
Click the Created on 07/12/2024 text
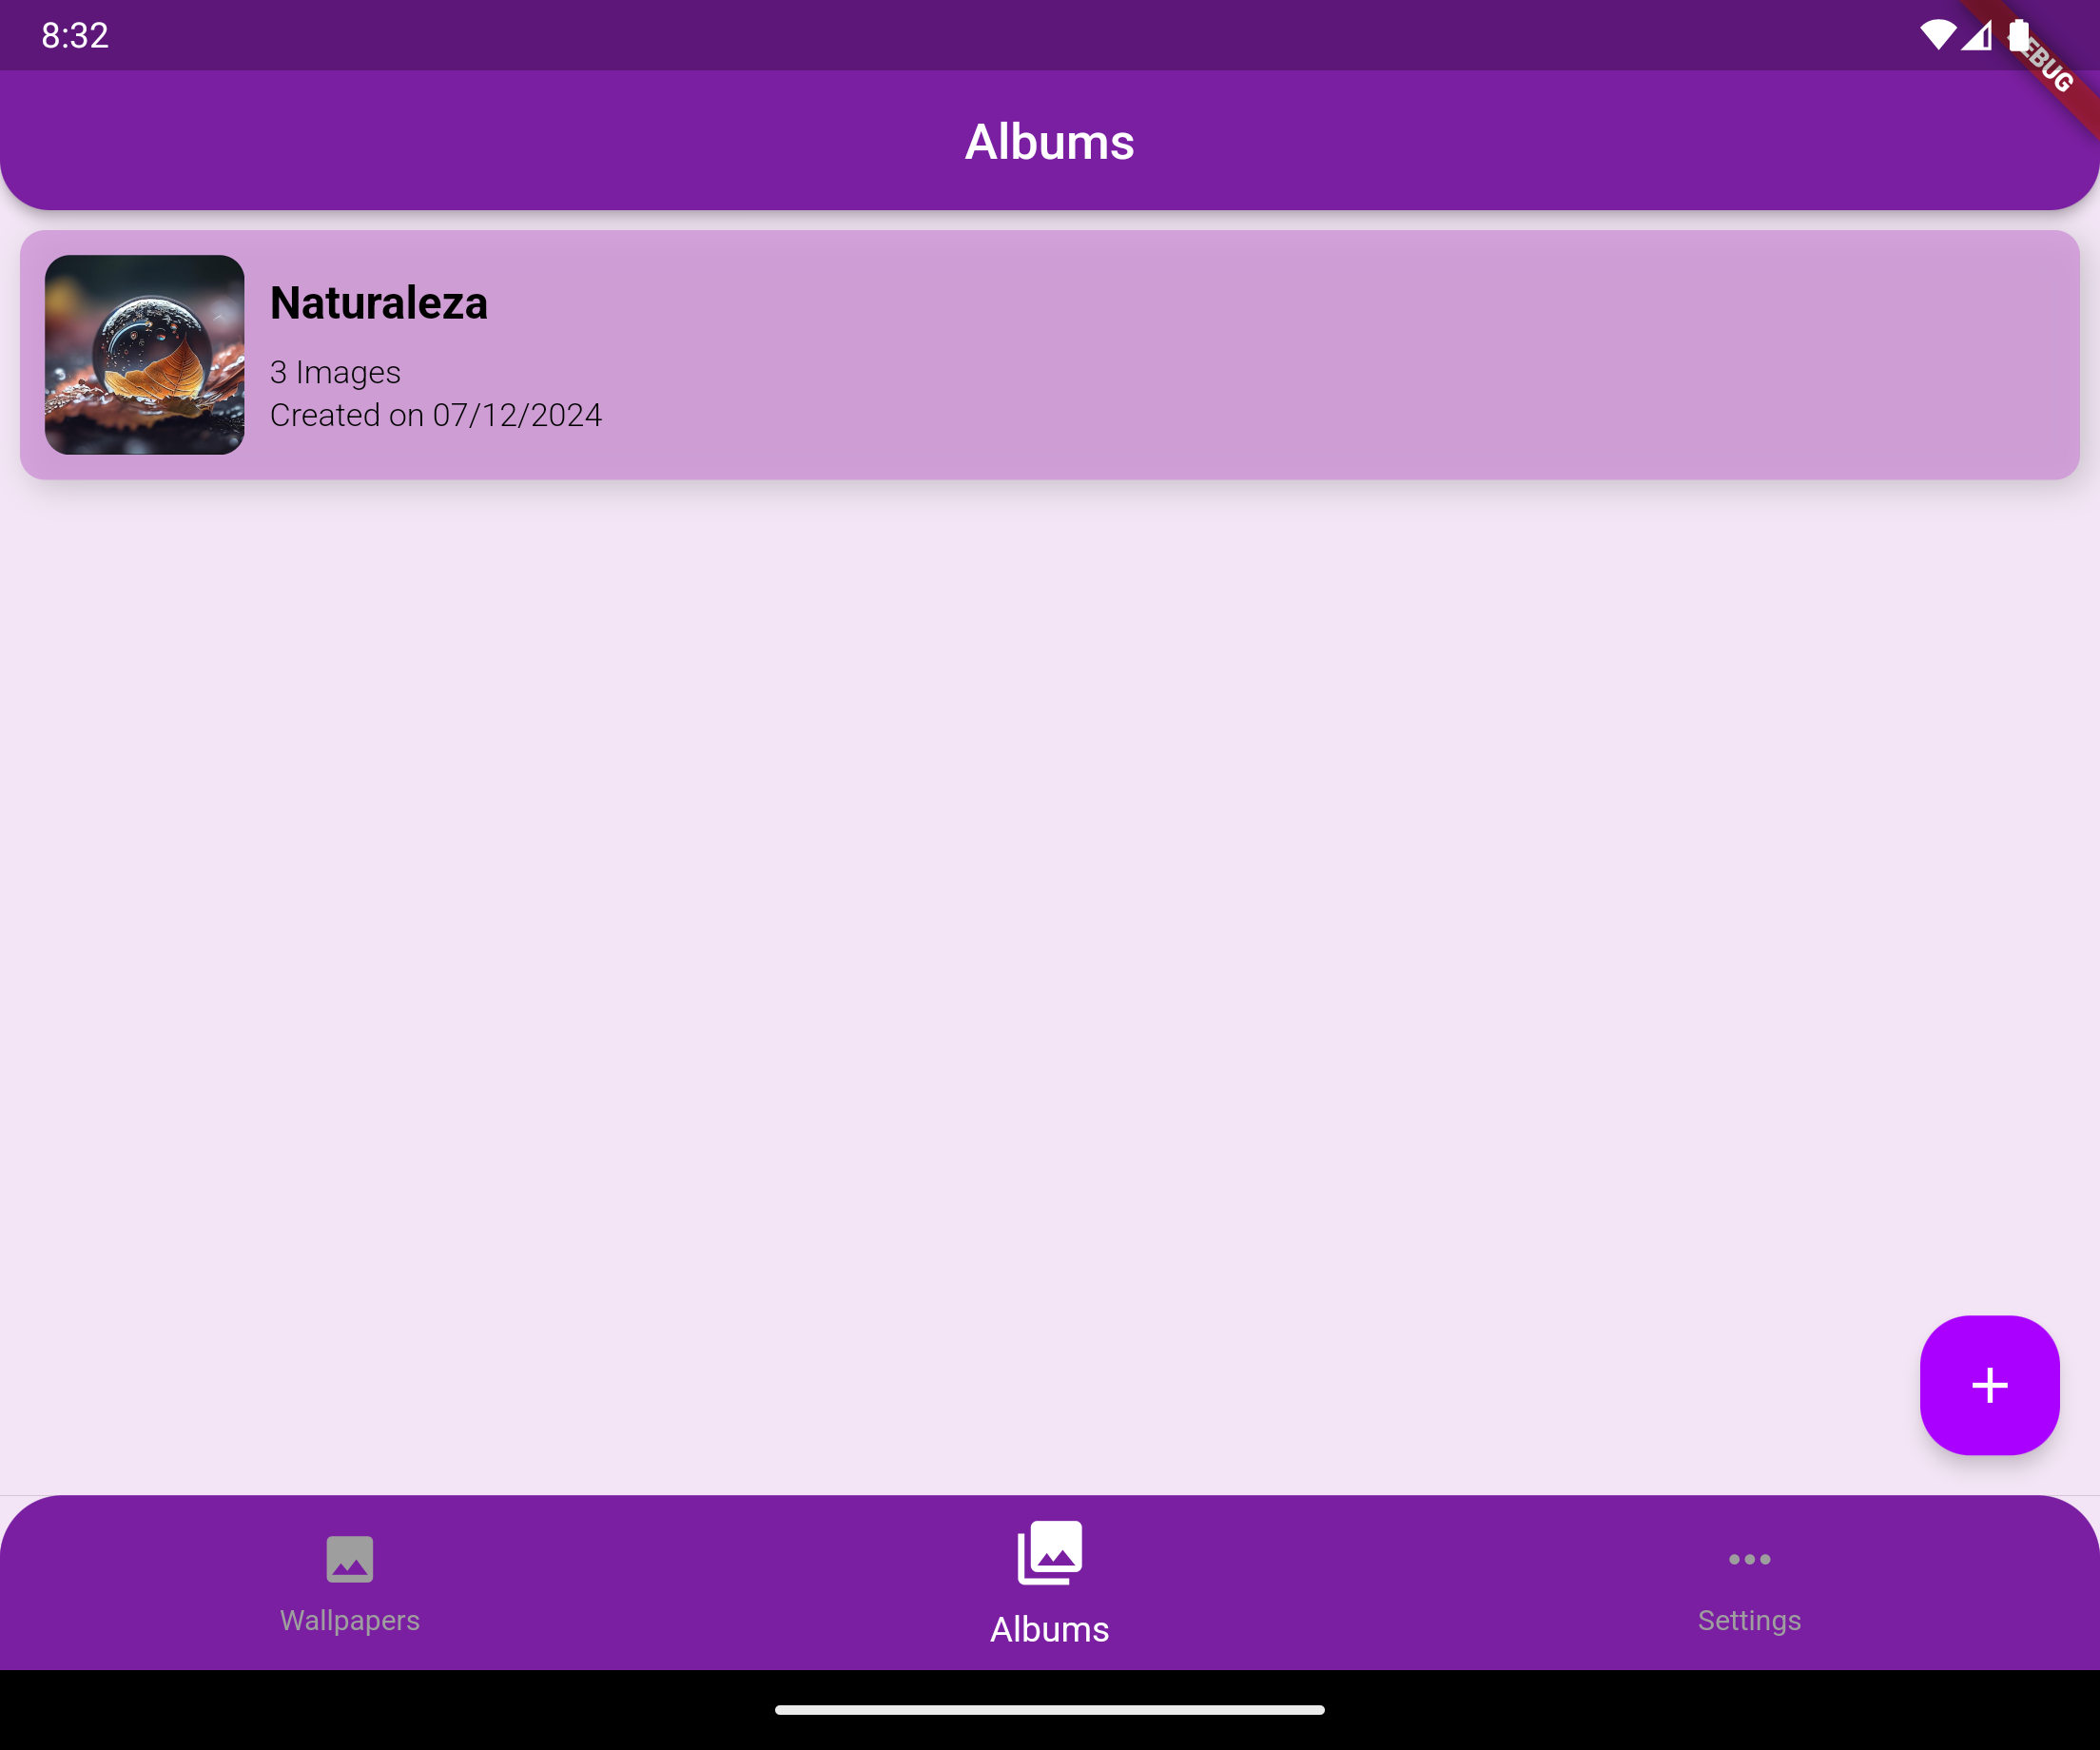(x=436, y=415)
